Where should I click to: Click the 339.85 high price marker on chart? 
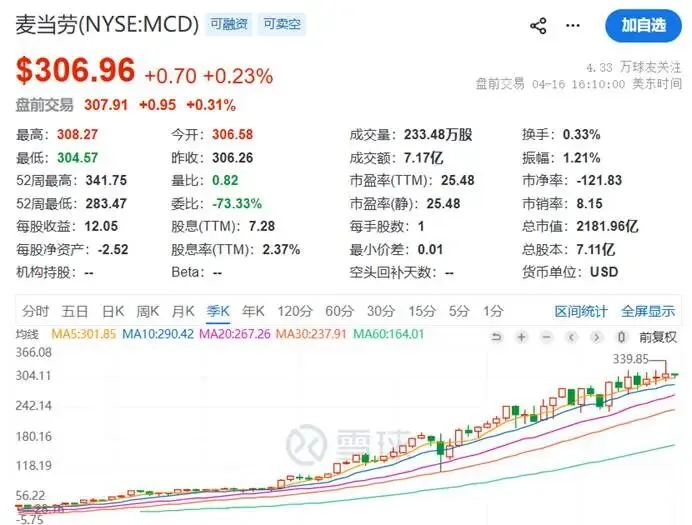pos(630,360)
